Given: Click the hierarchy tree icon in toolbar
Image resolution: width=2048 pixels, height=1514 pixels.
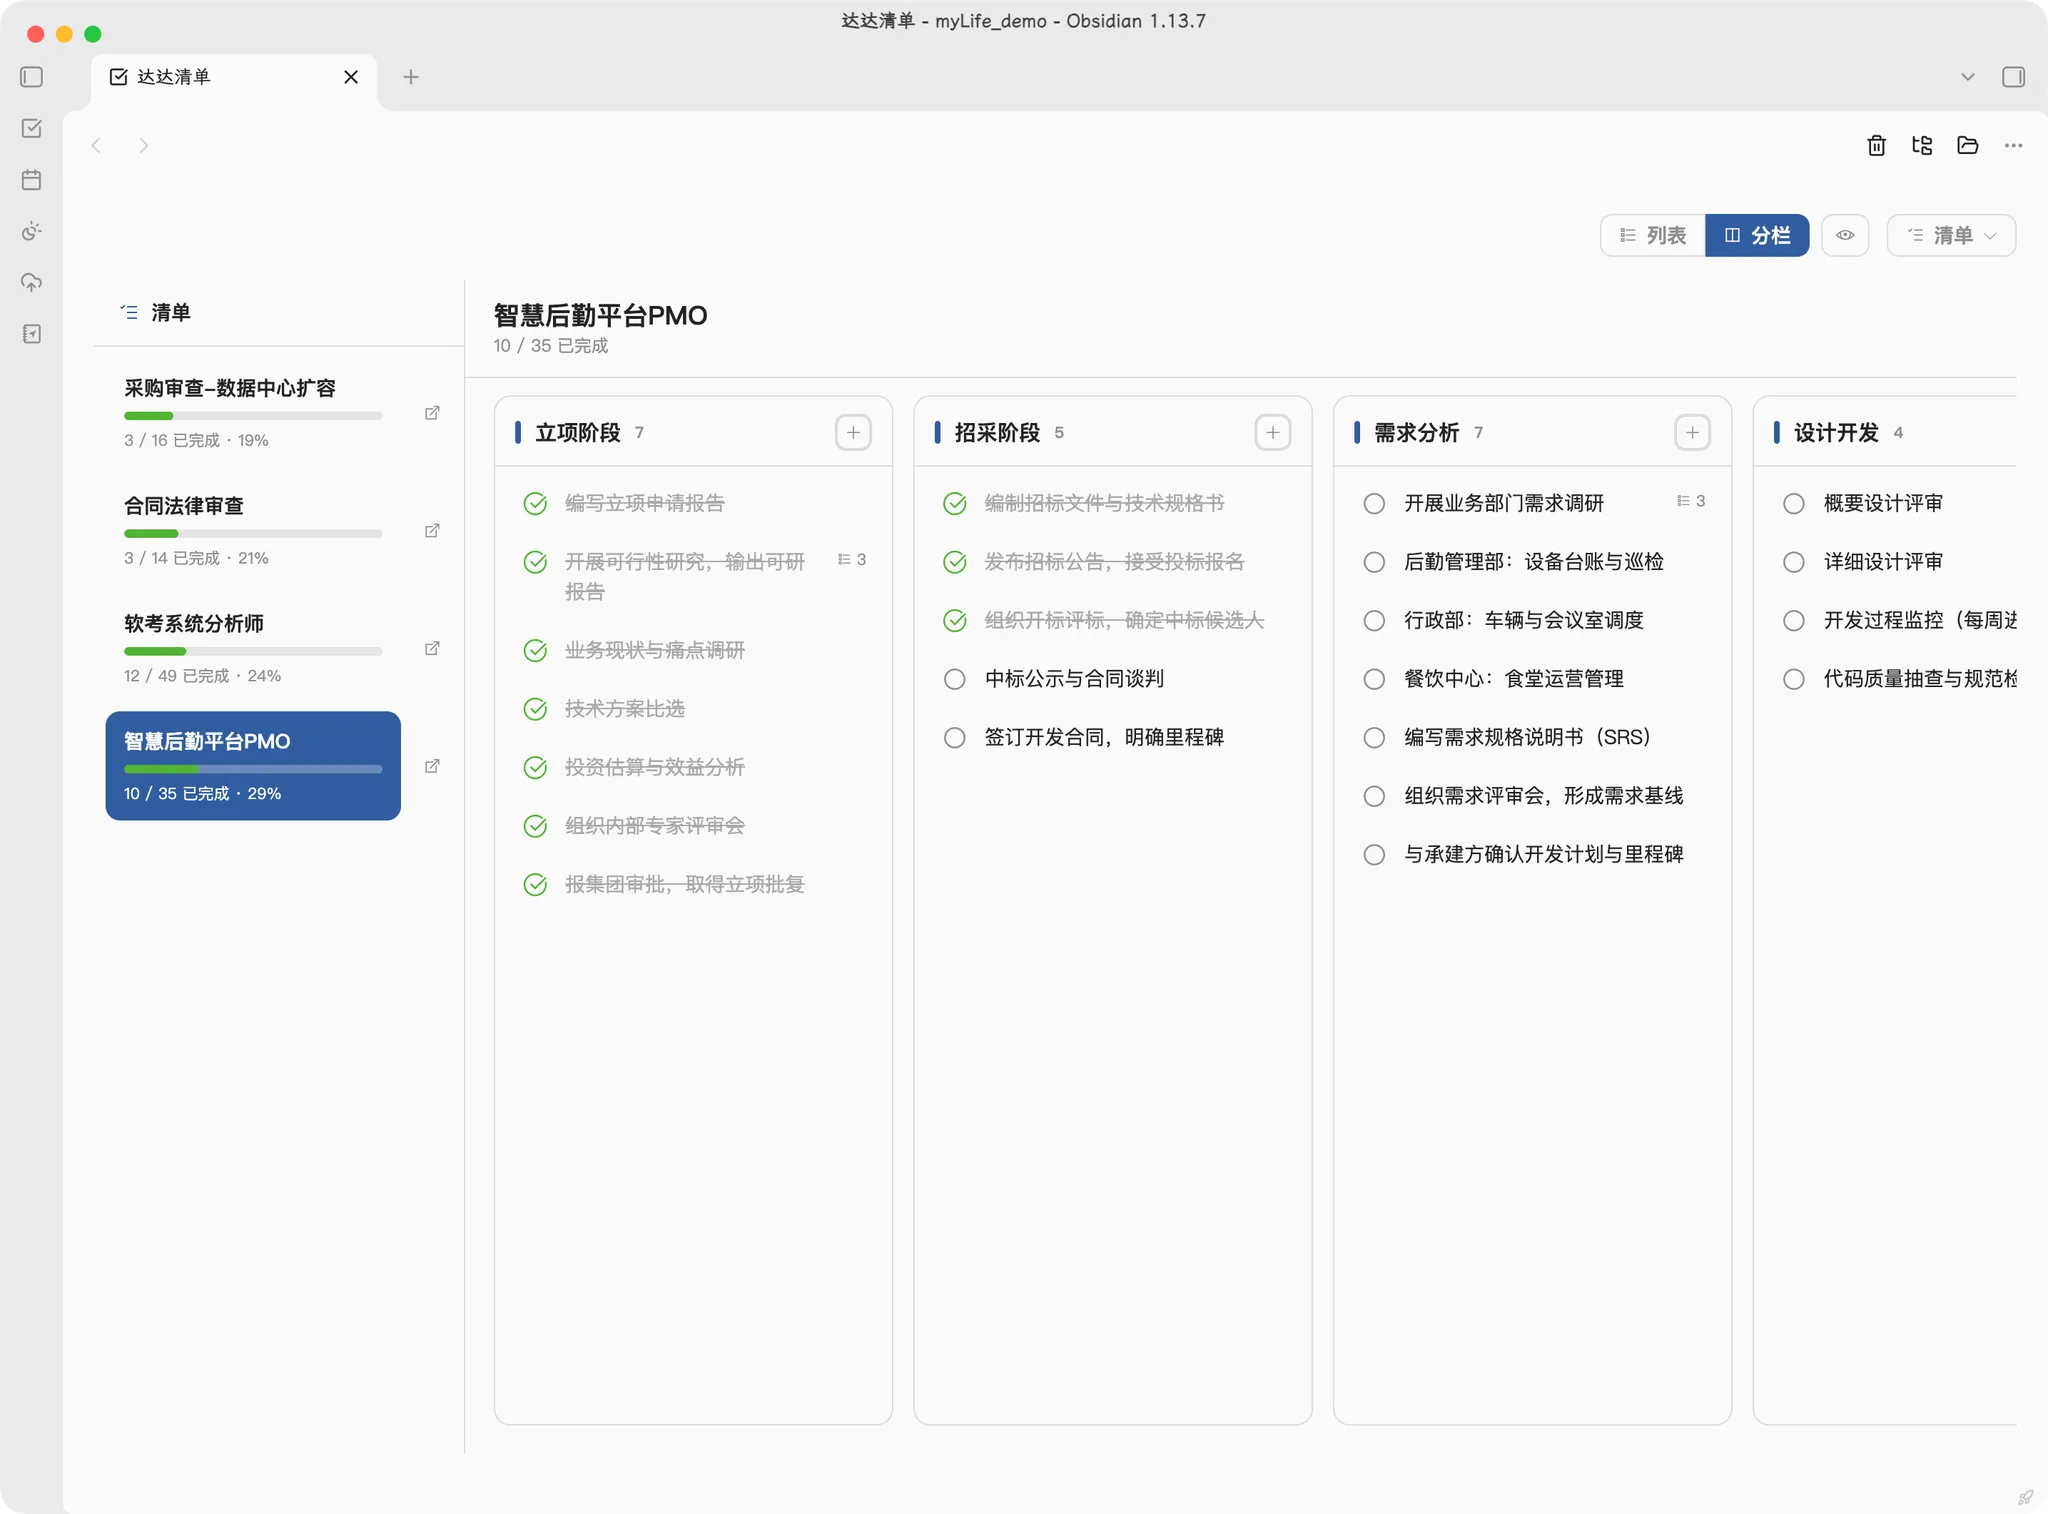Looking at the screenshot, I should pyautogui.click(x=1922, y=146).
